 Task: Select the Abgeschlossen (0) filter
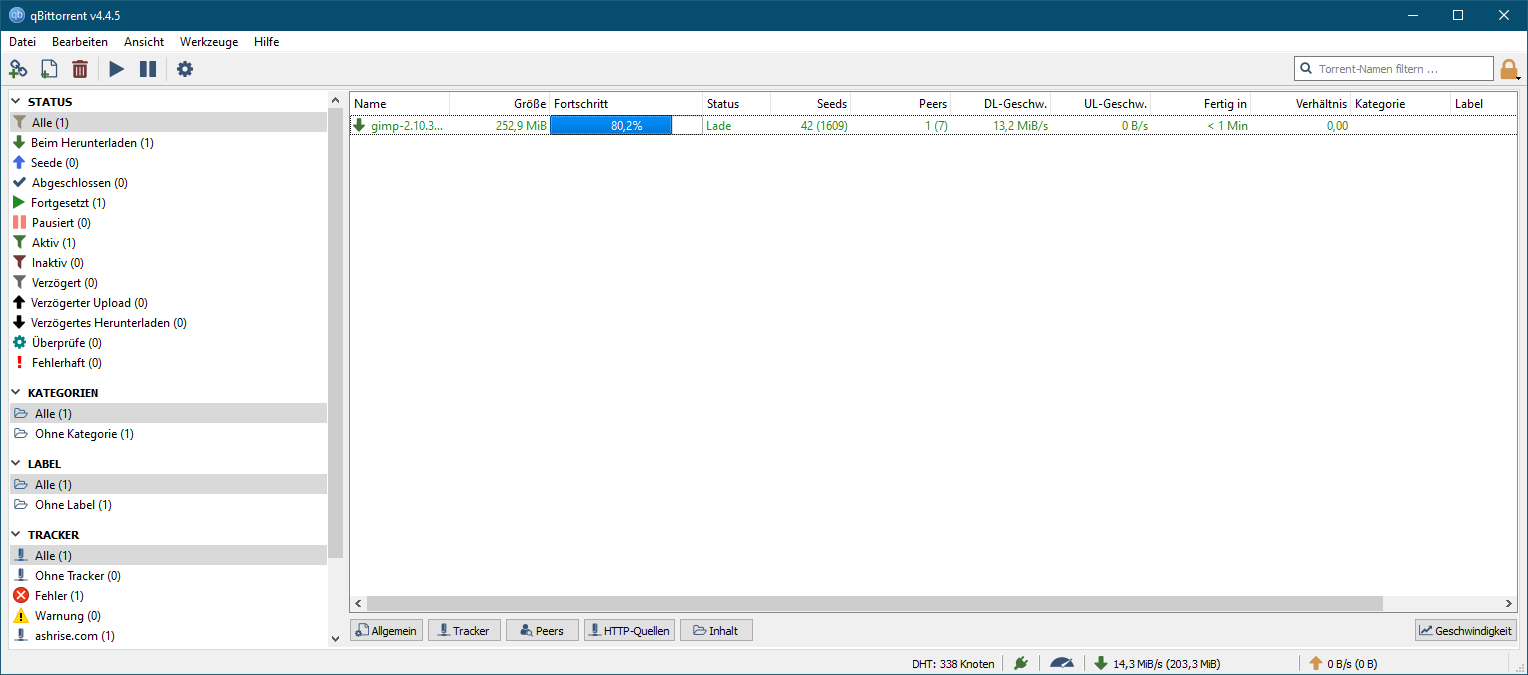click(x=168, y=183)
